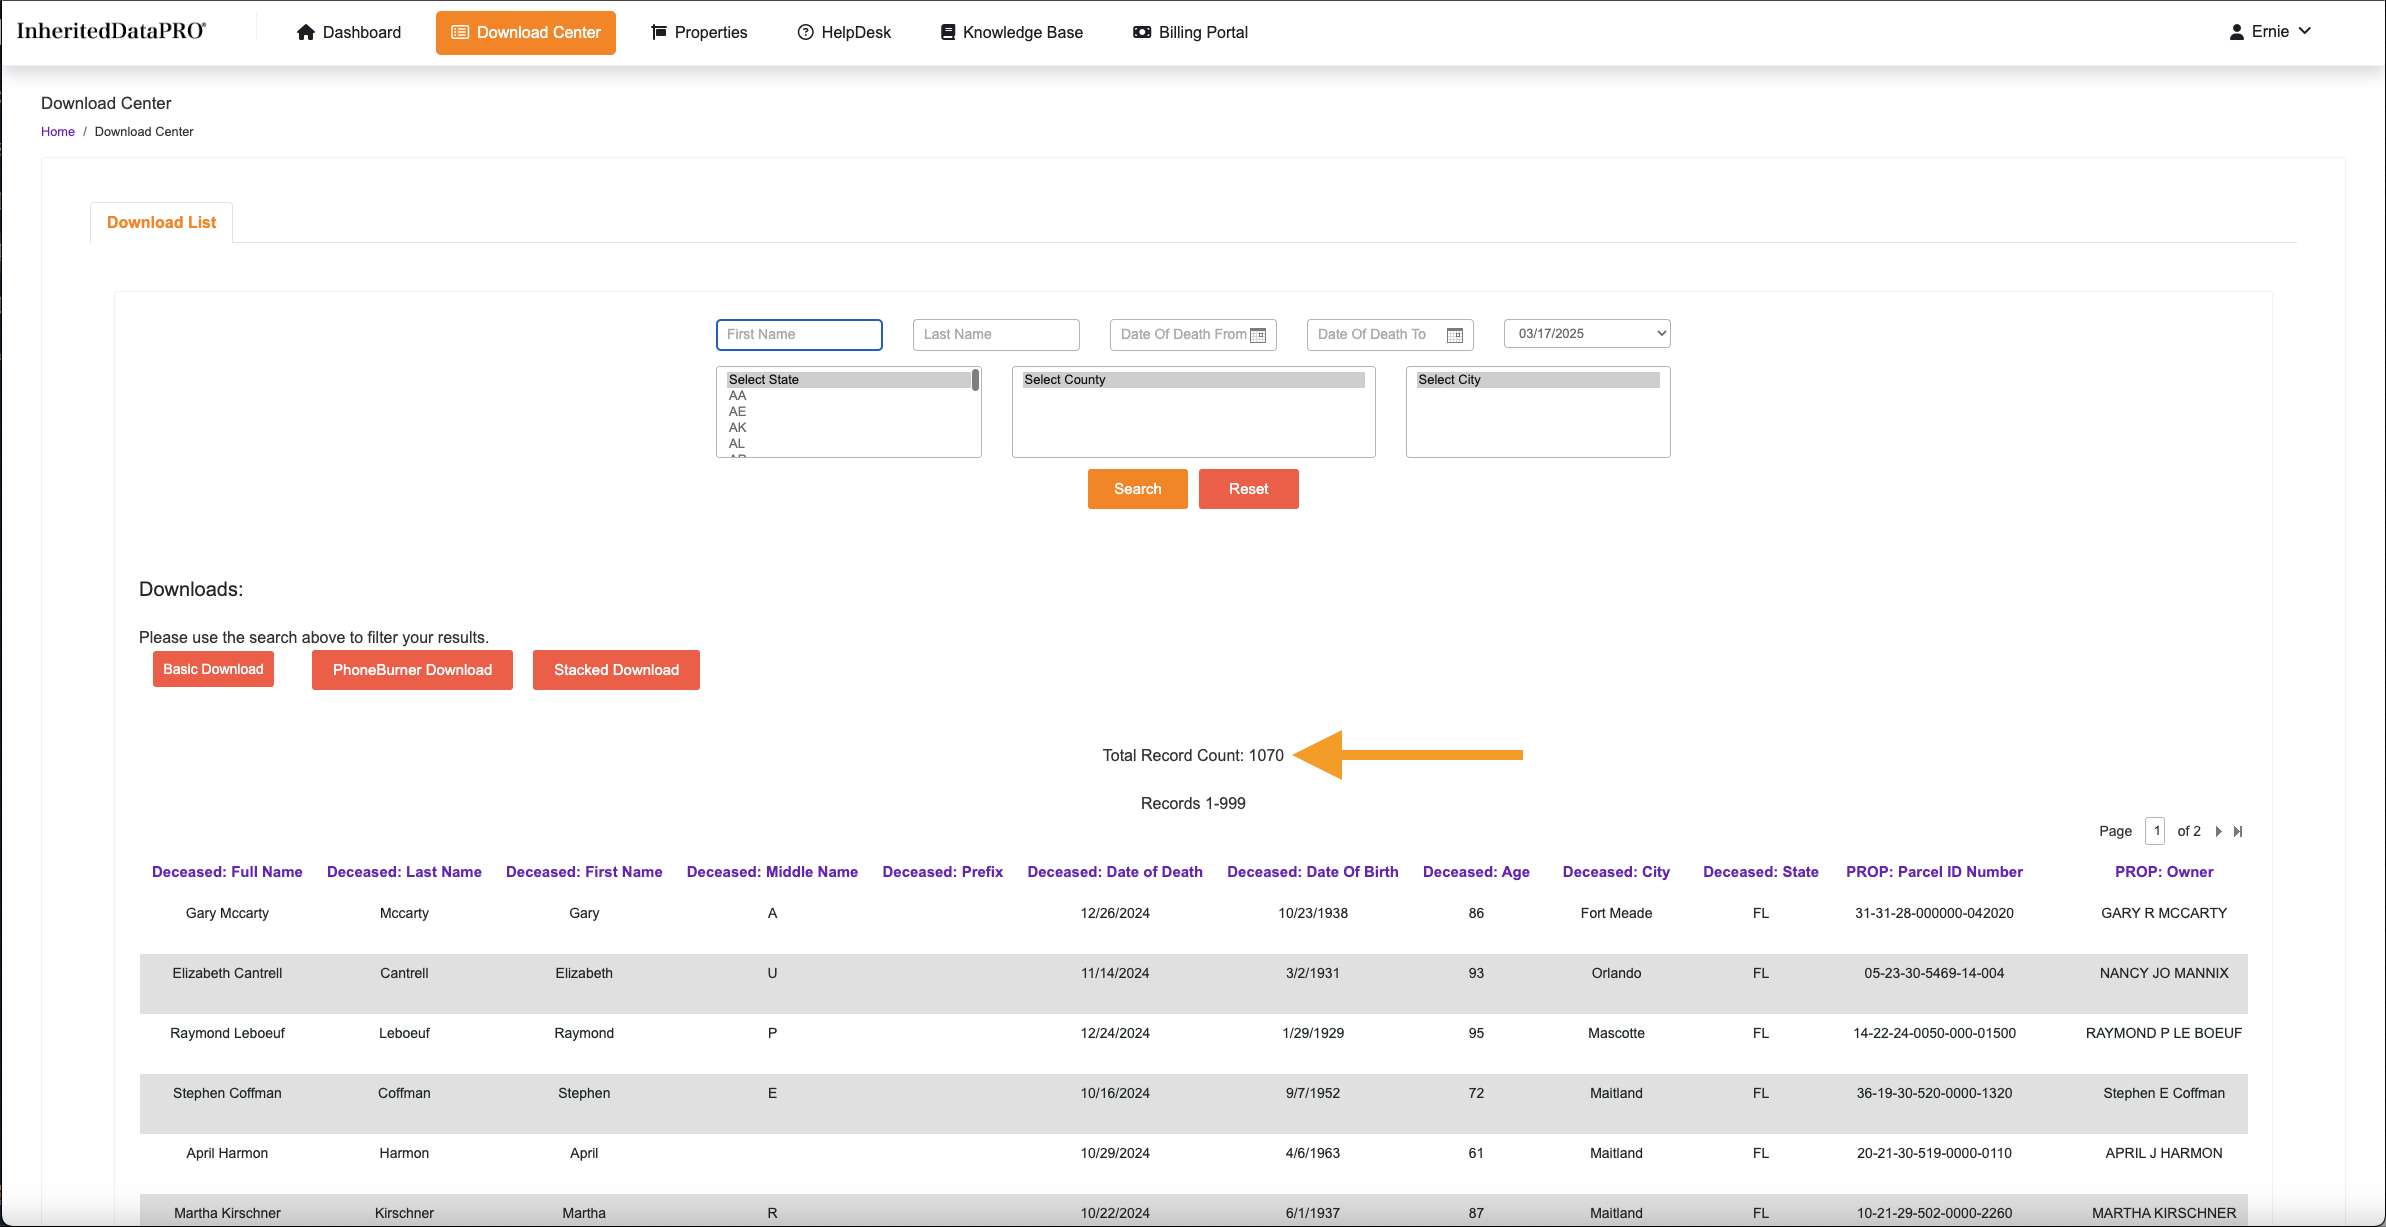
Task: Click the Properties flag icon
Action: [659, 32]
